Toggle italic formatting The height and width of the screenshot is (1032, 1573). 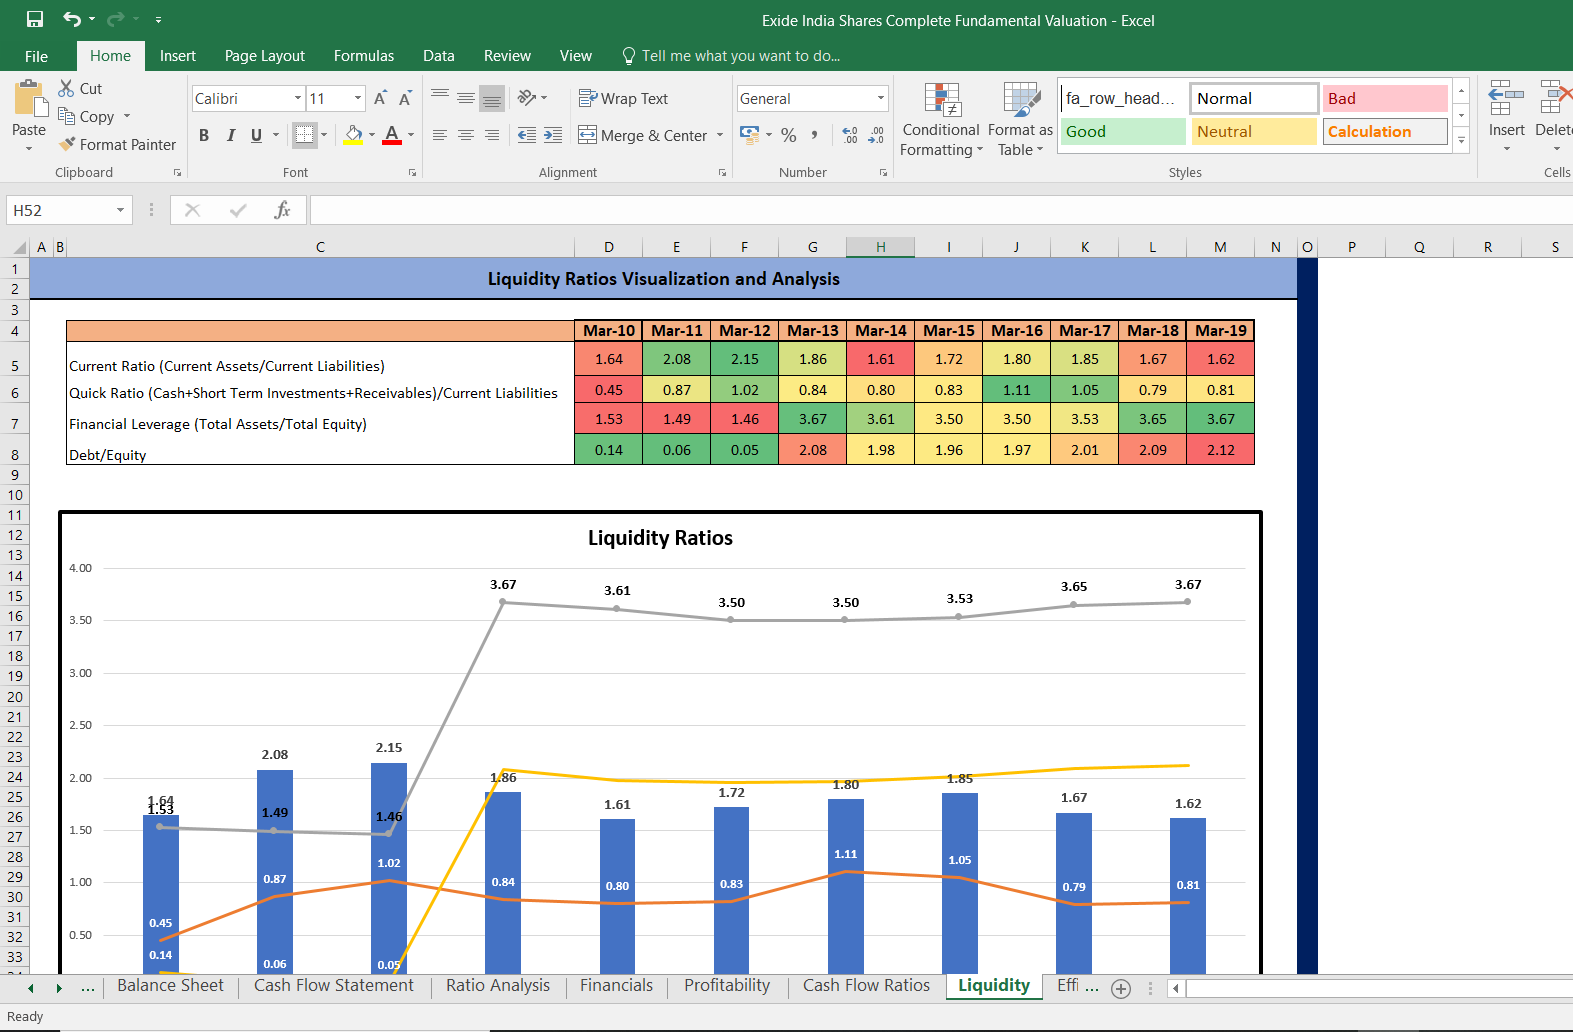click(x=230, y=135)
